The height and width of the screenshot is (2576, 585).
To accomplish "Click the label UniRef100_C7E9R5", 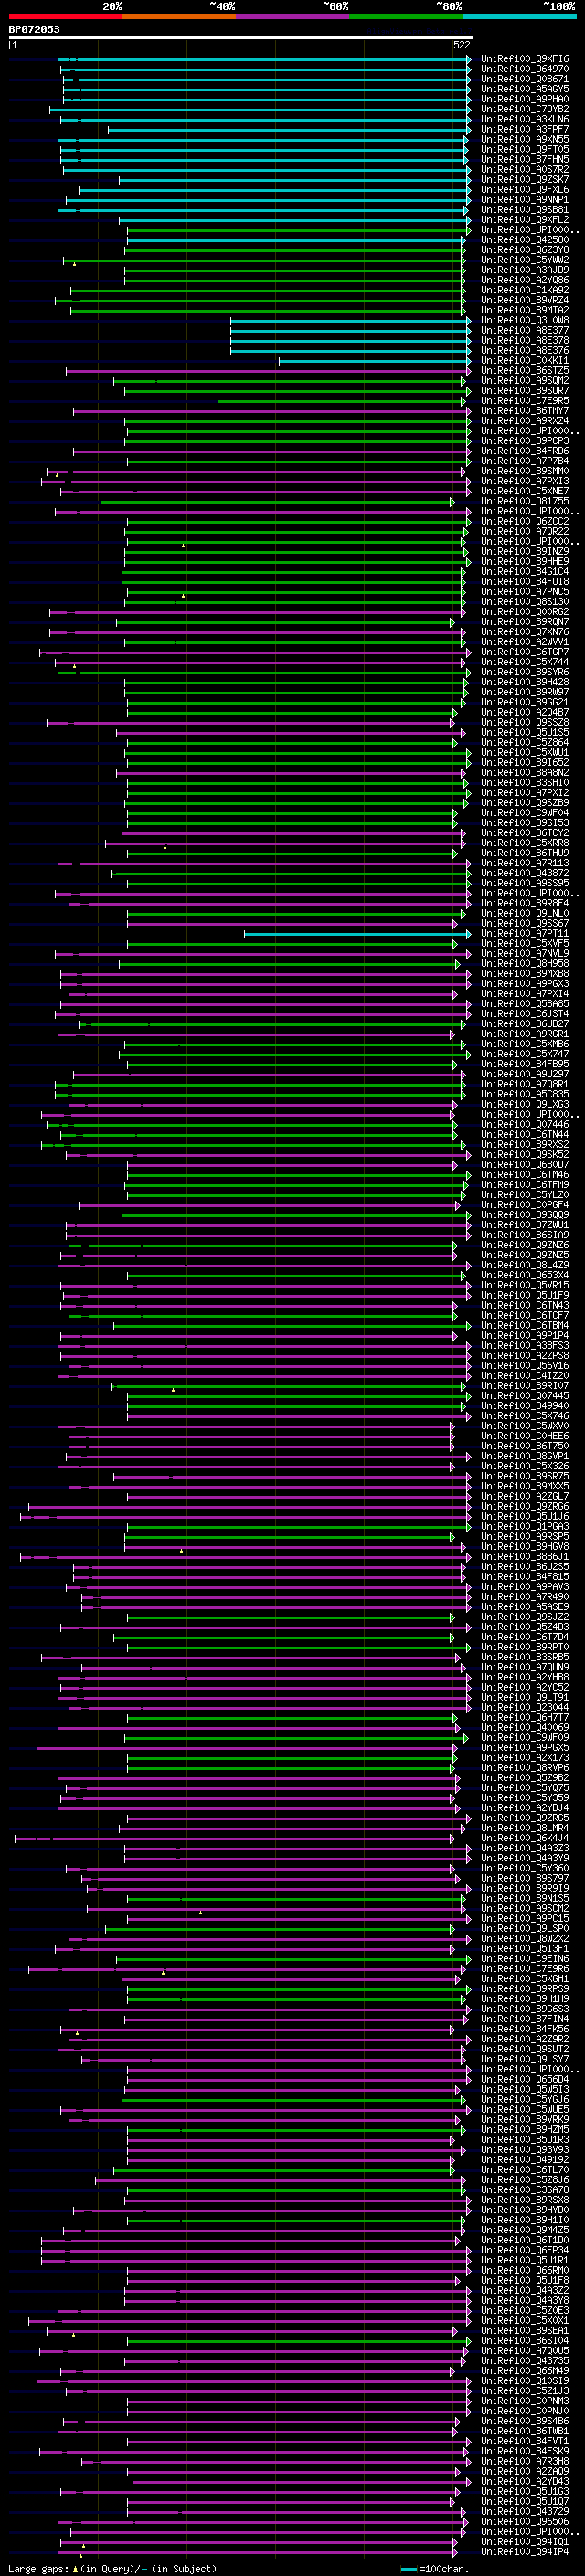I will (x=525, y=401).
